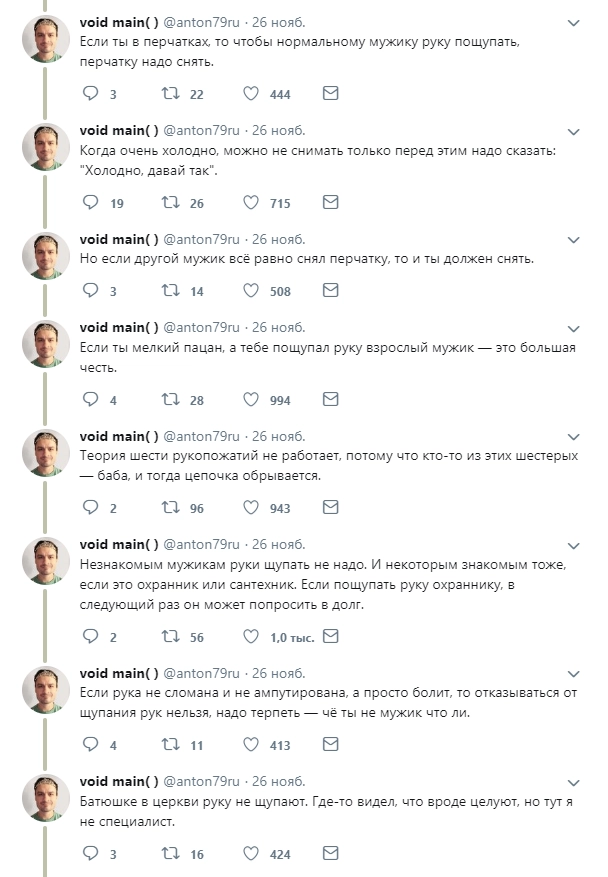Like the tweet with 994 likes
608x877 pixels.
click(x=251, y=400)
